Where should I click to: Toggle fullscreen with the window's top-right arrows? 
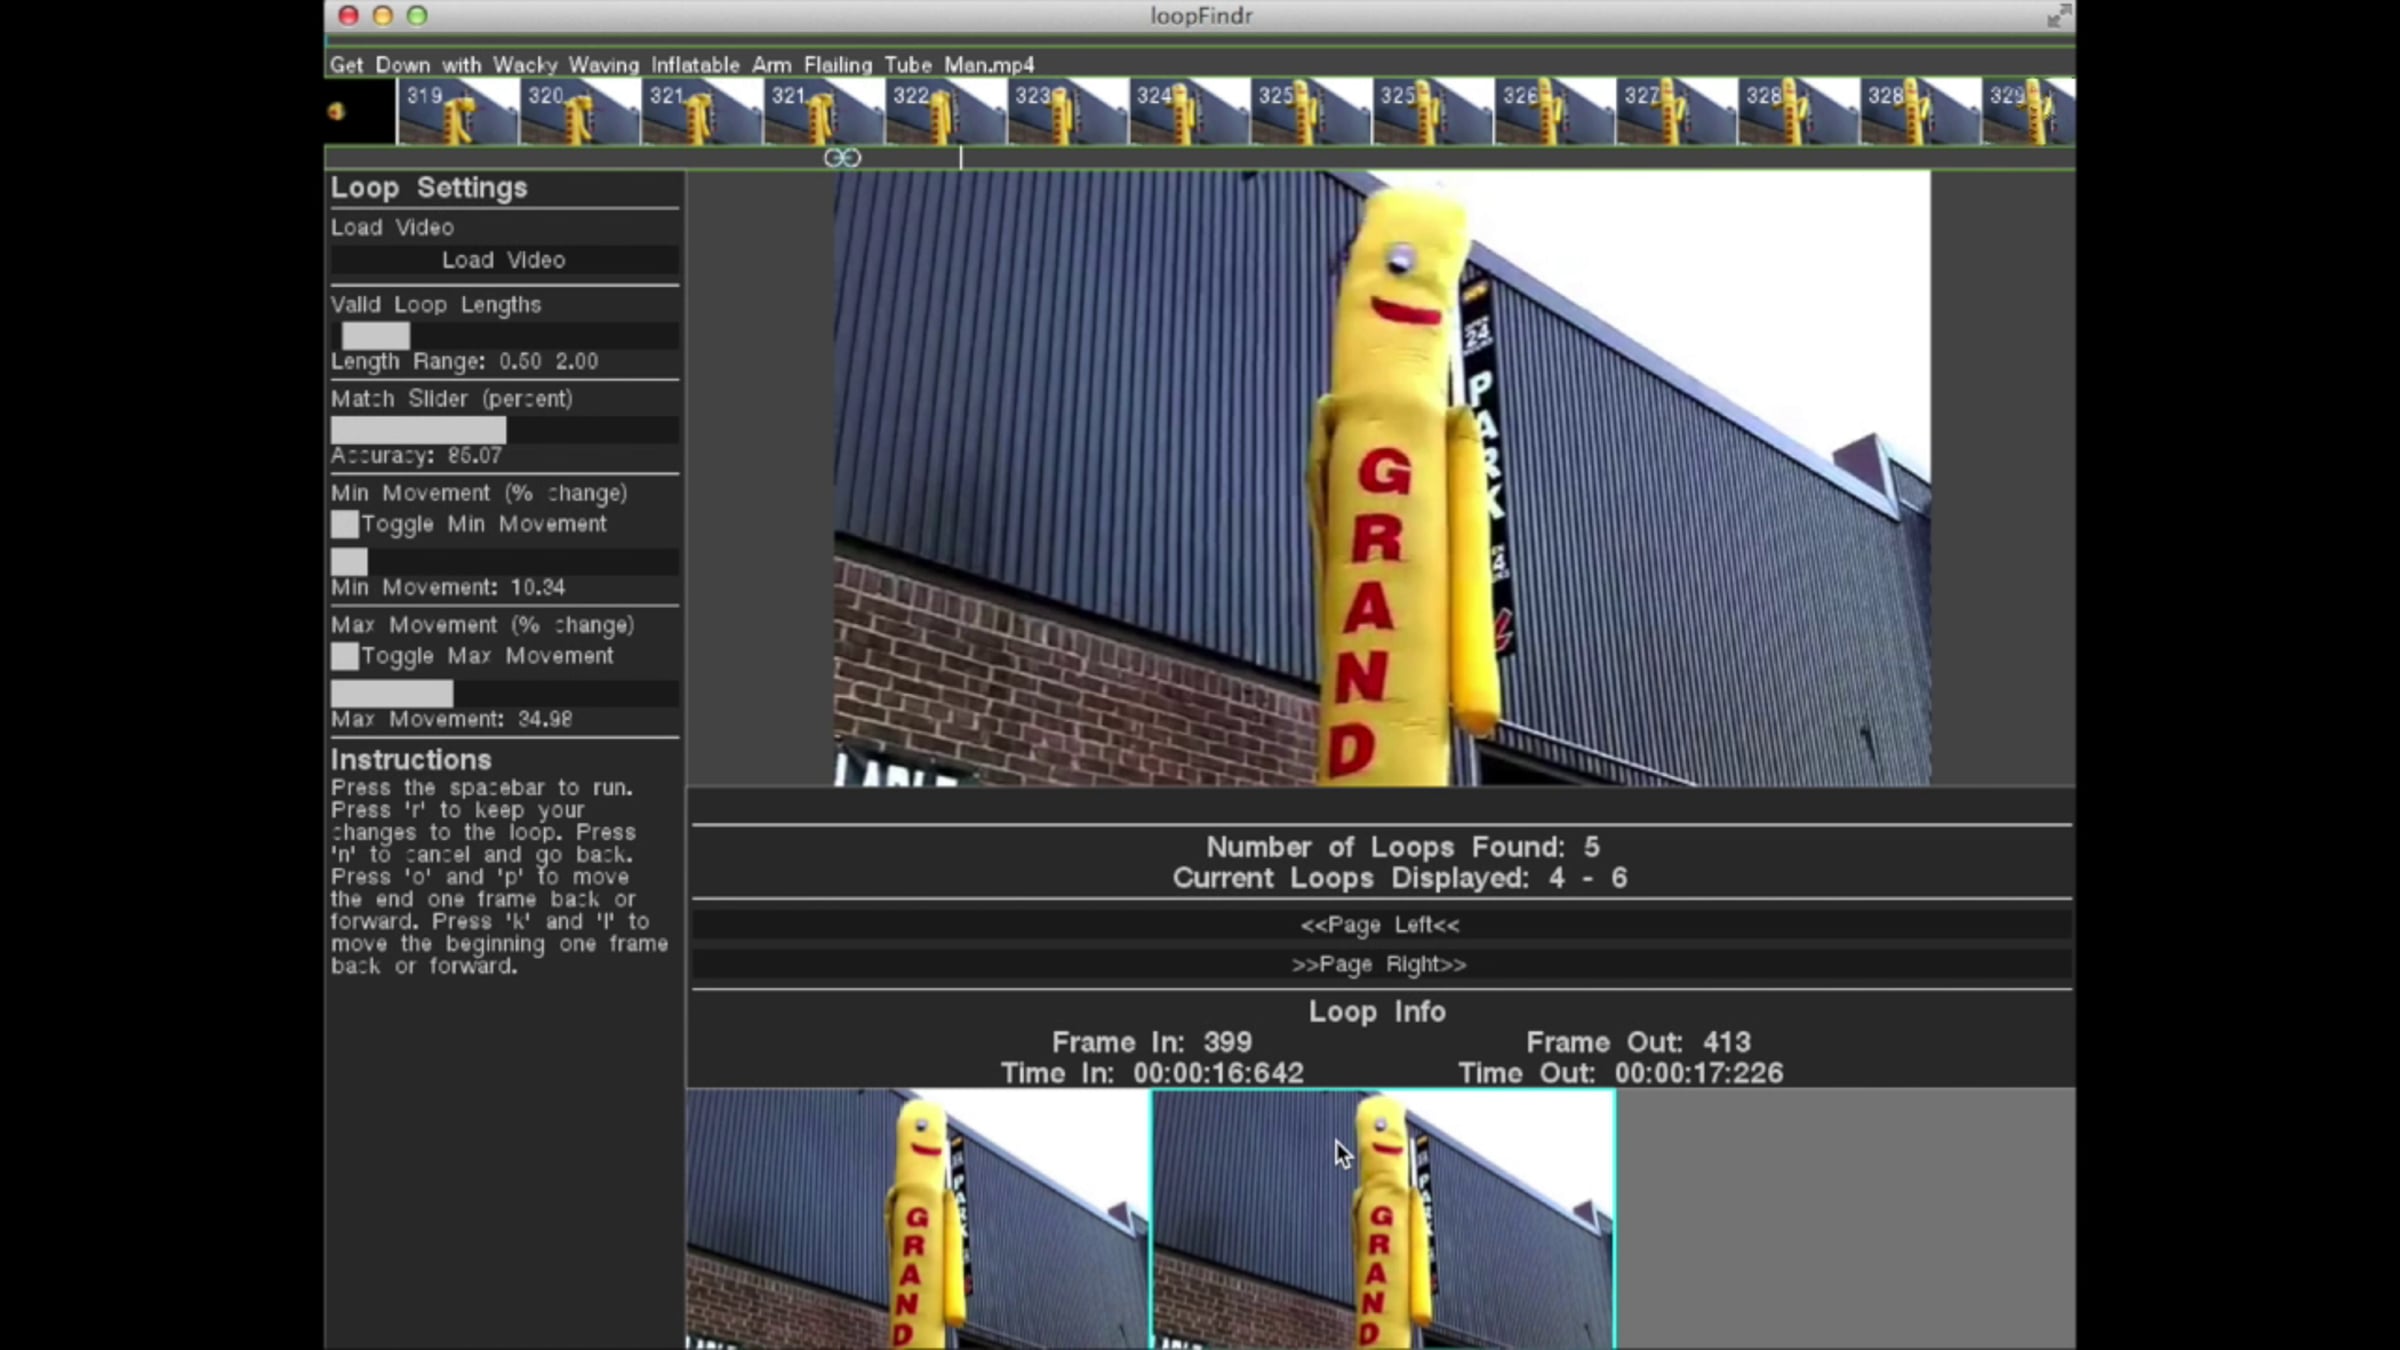coord(2058,16)
